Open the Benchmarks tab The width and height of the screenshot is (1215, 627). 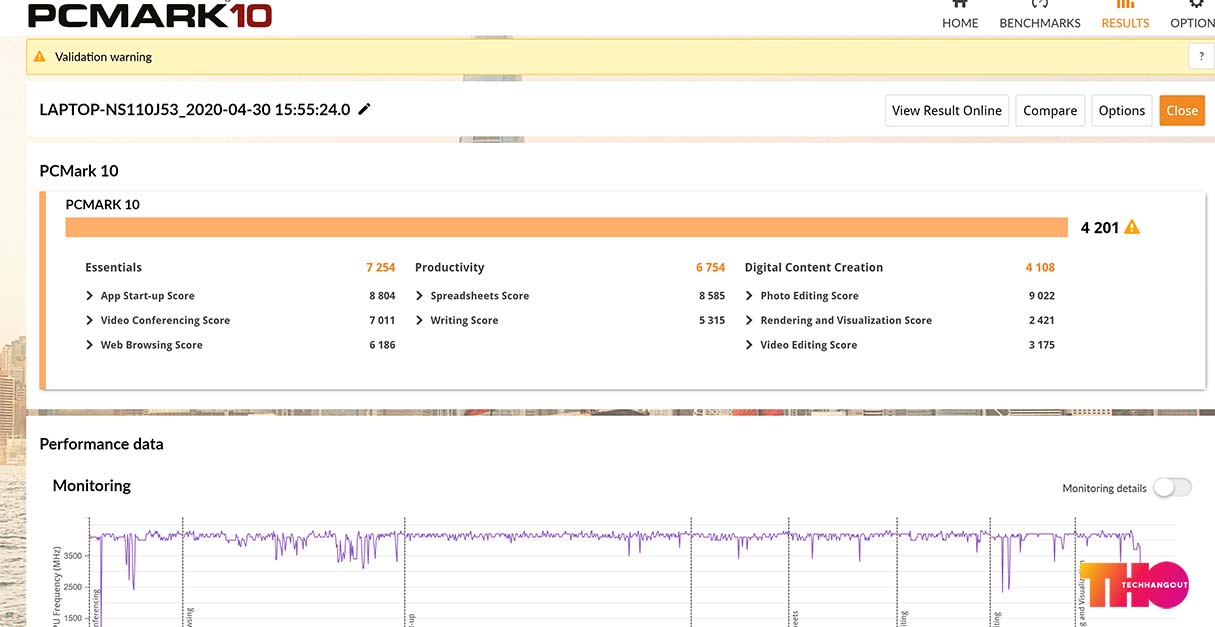click(1040, 15)
